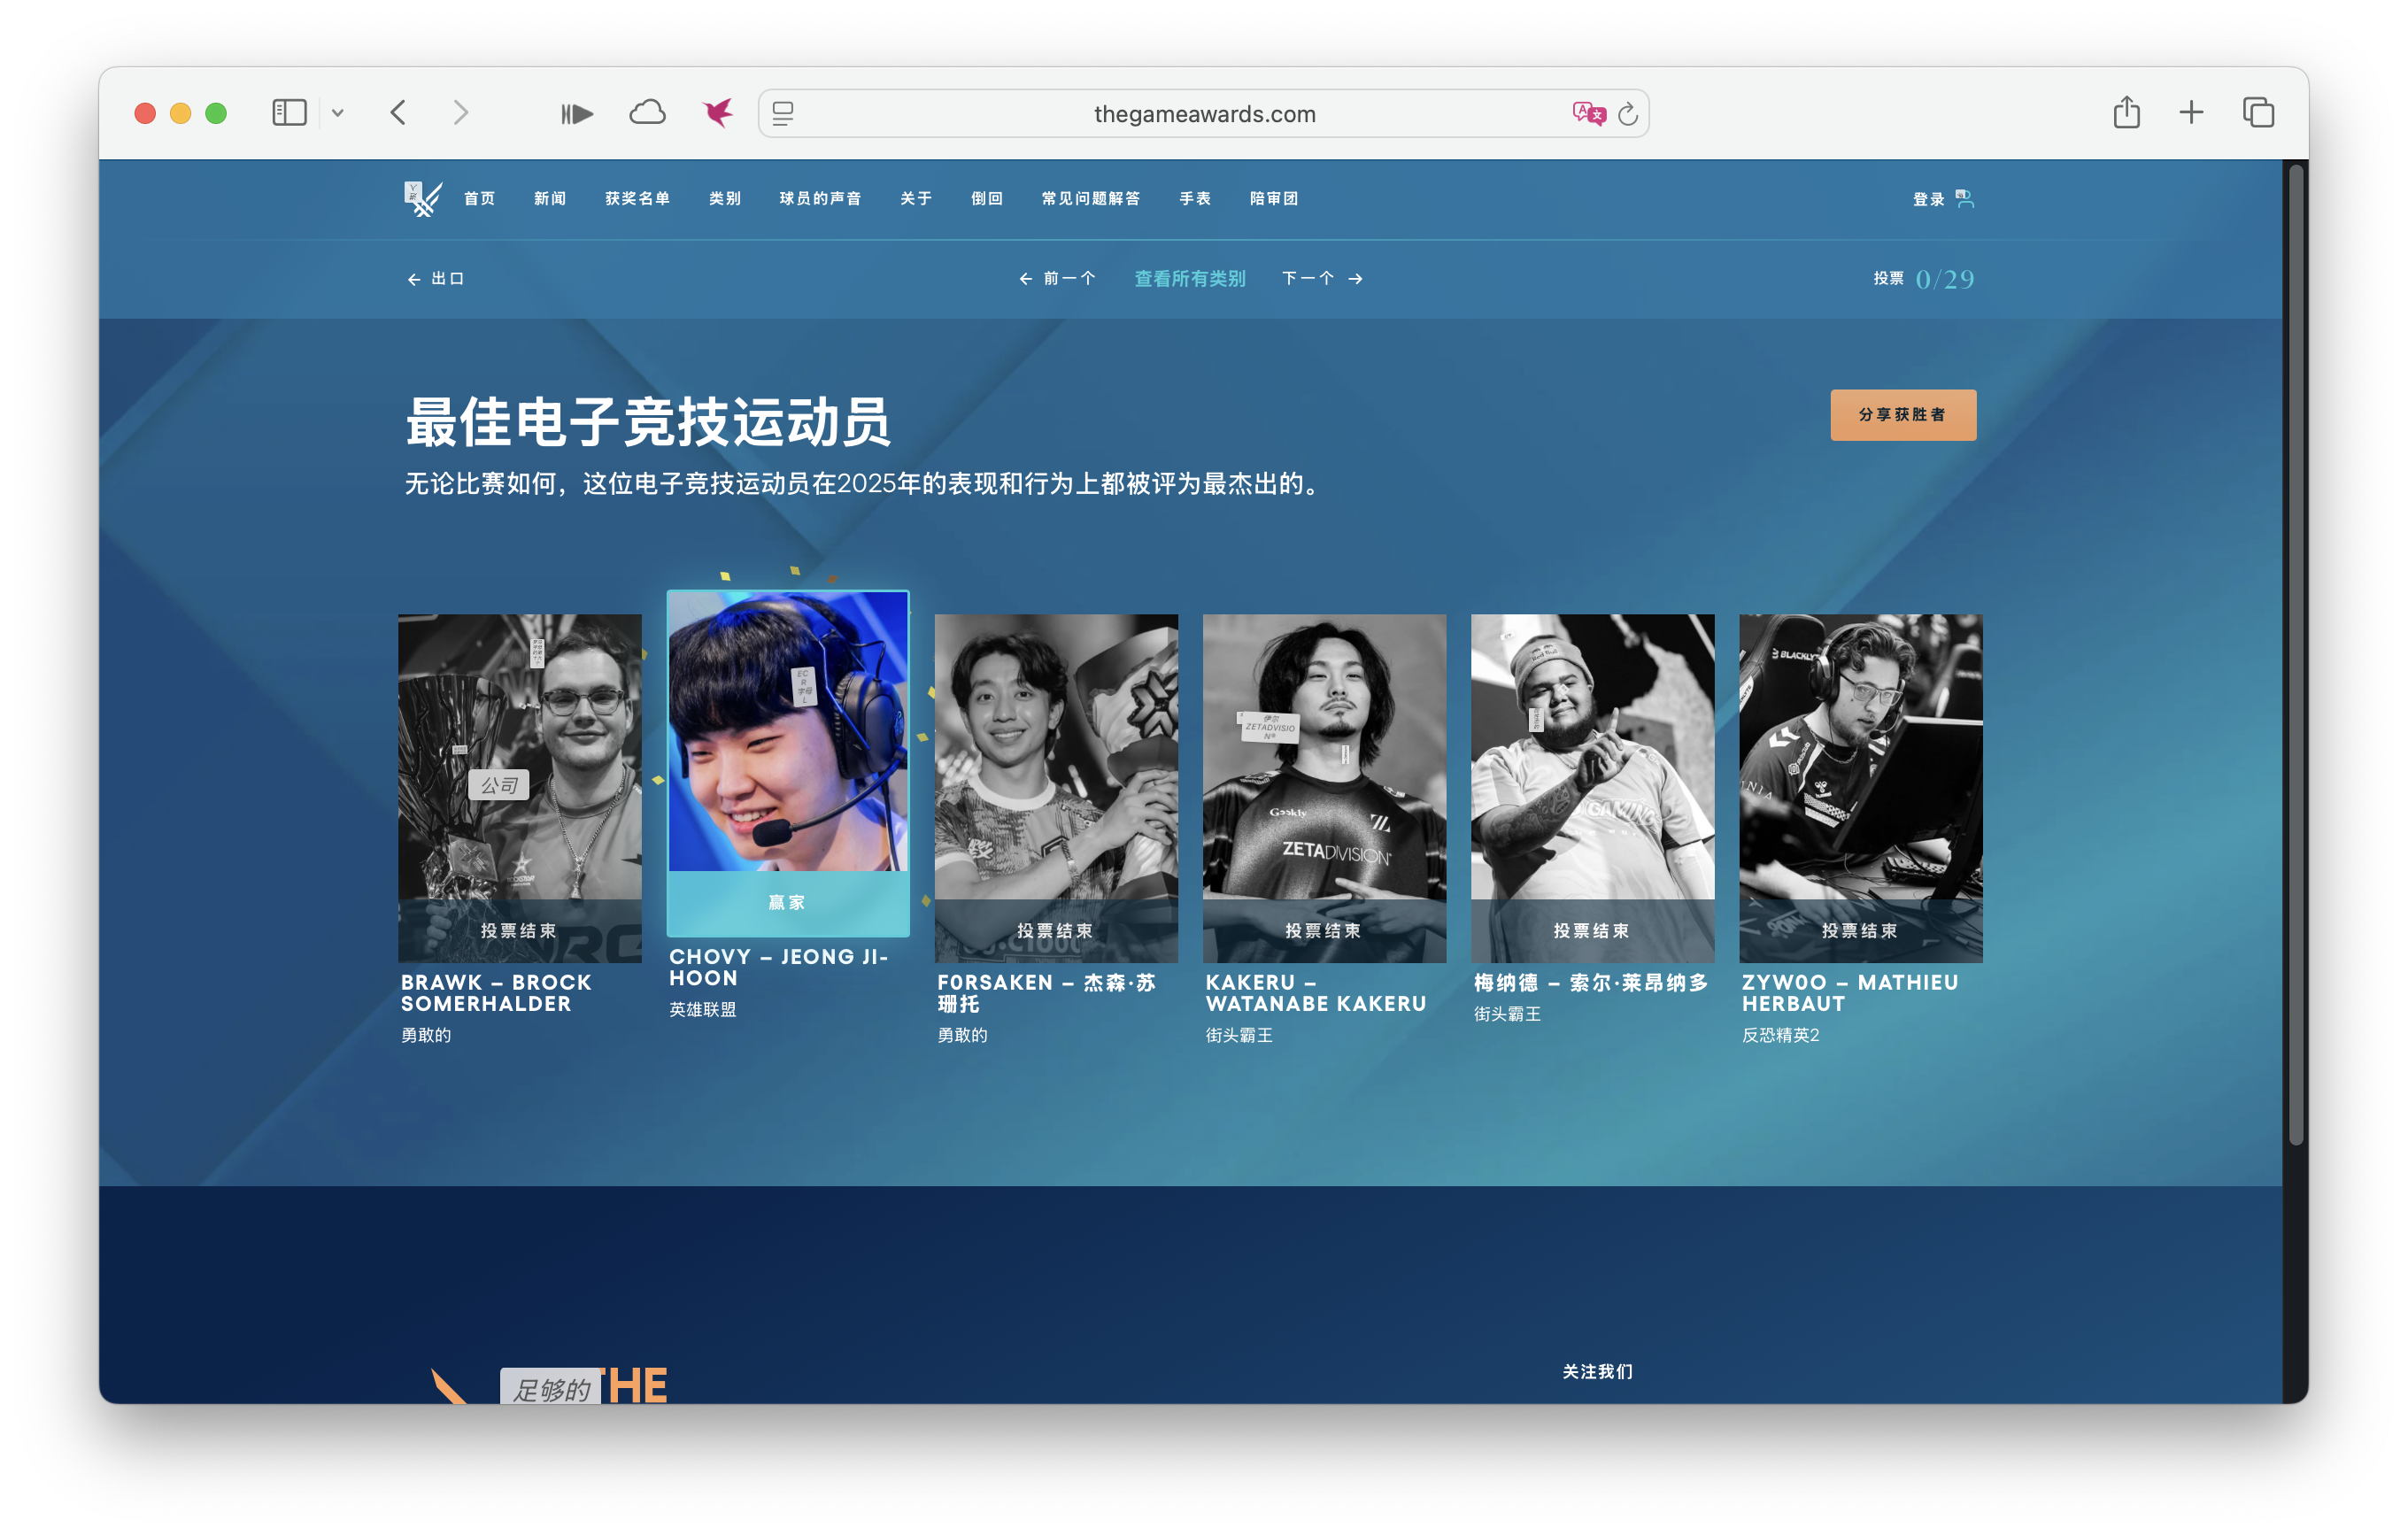
Task: Open the tab group chevron dropdown
Action: click(340, 112)
